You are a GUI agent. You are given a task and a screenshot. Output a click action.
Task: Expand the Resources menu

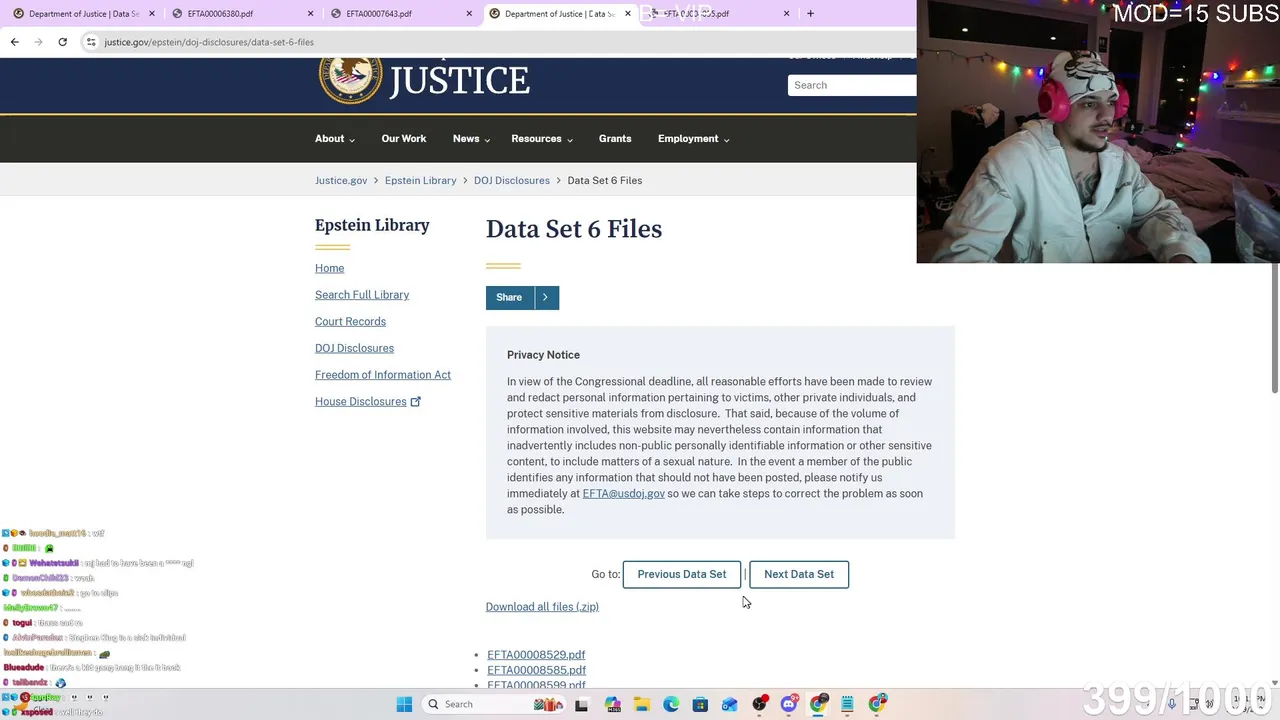click(x=542, y=139)
